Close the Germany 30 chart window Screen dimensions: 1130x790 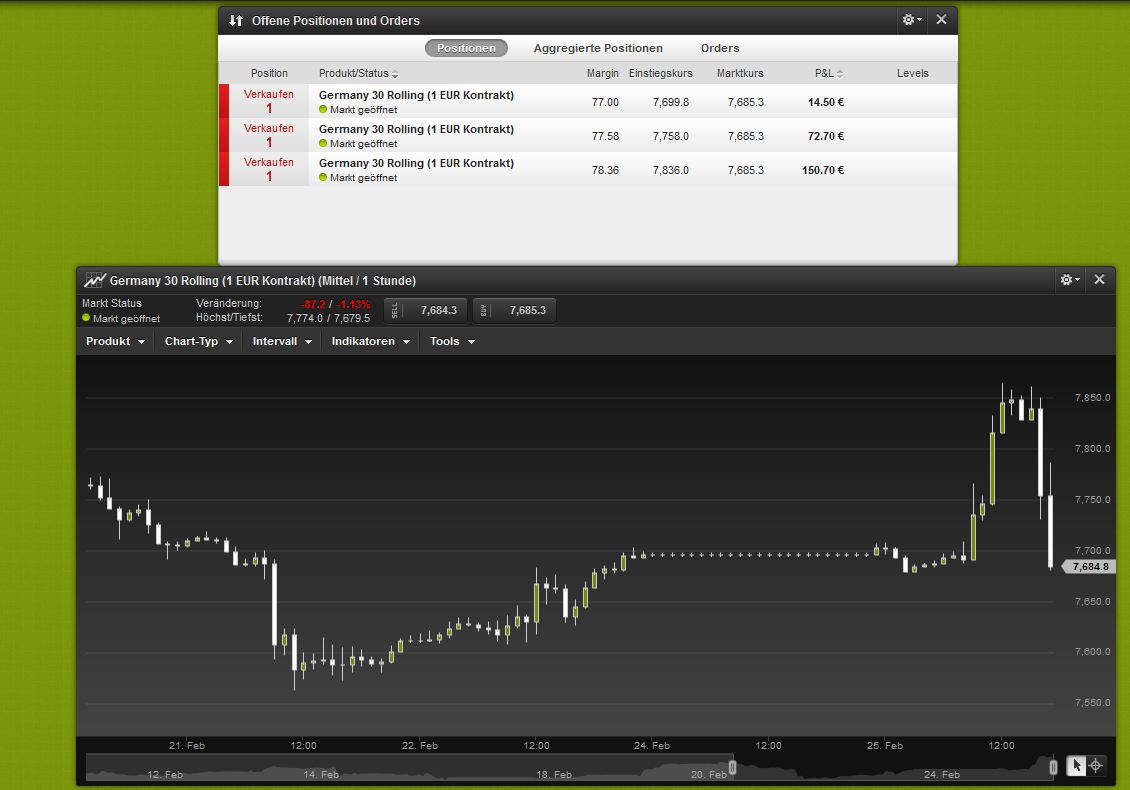pos(1099,280)
